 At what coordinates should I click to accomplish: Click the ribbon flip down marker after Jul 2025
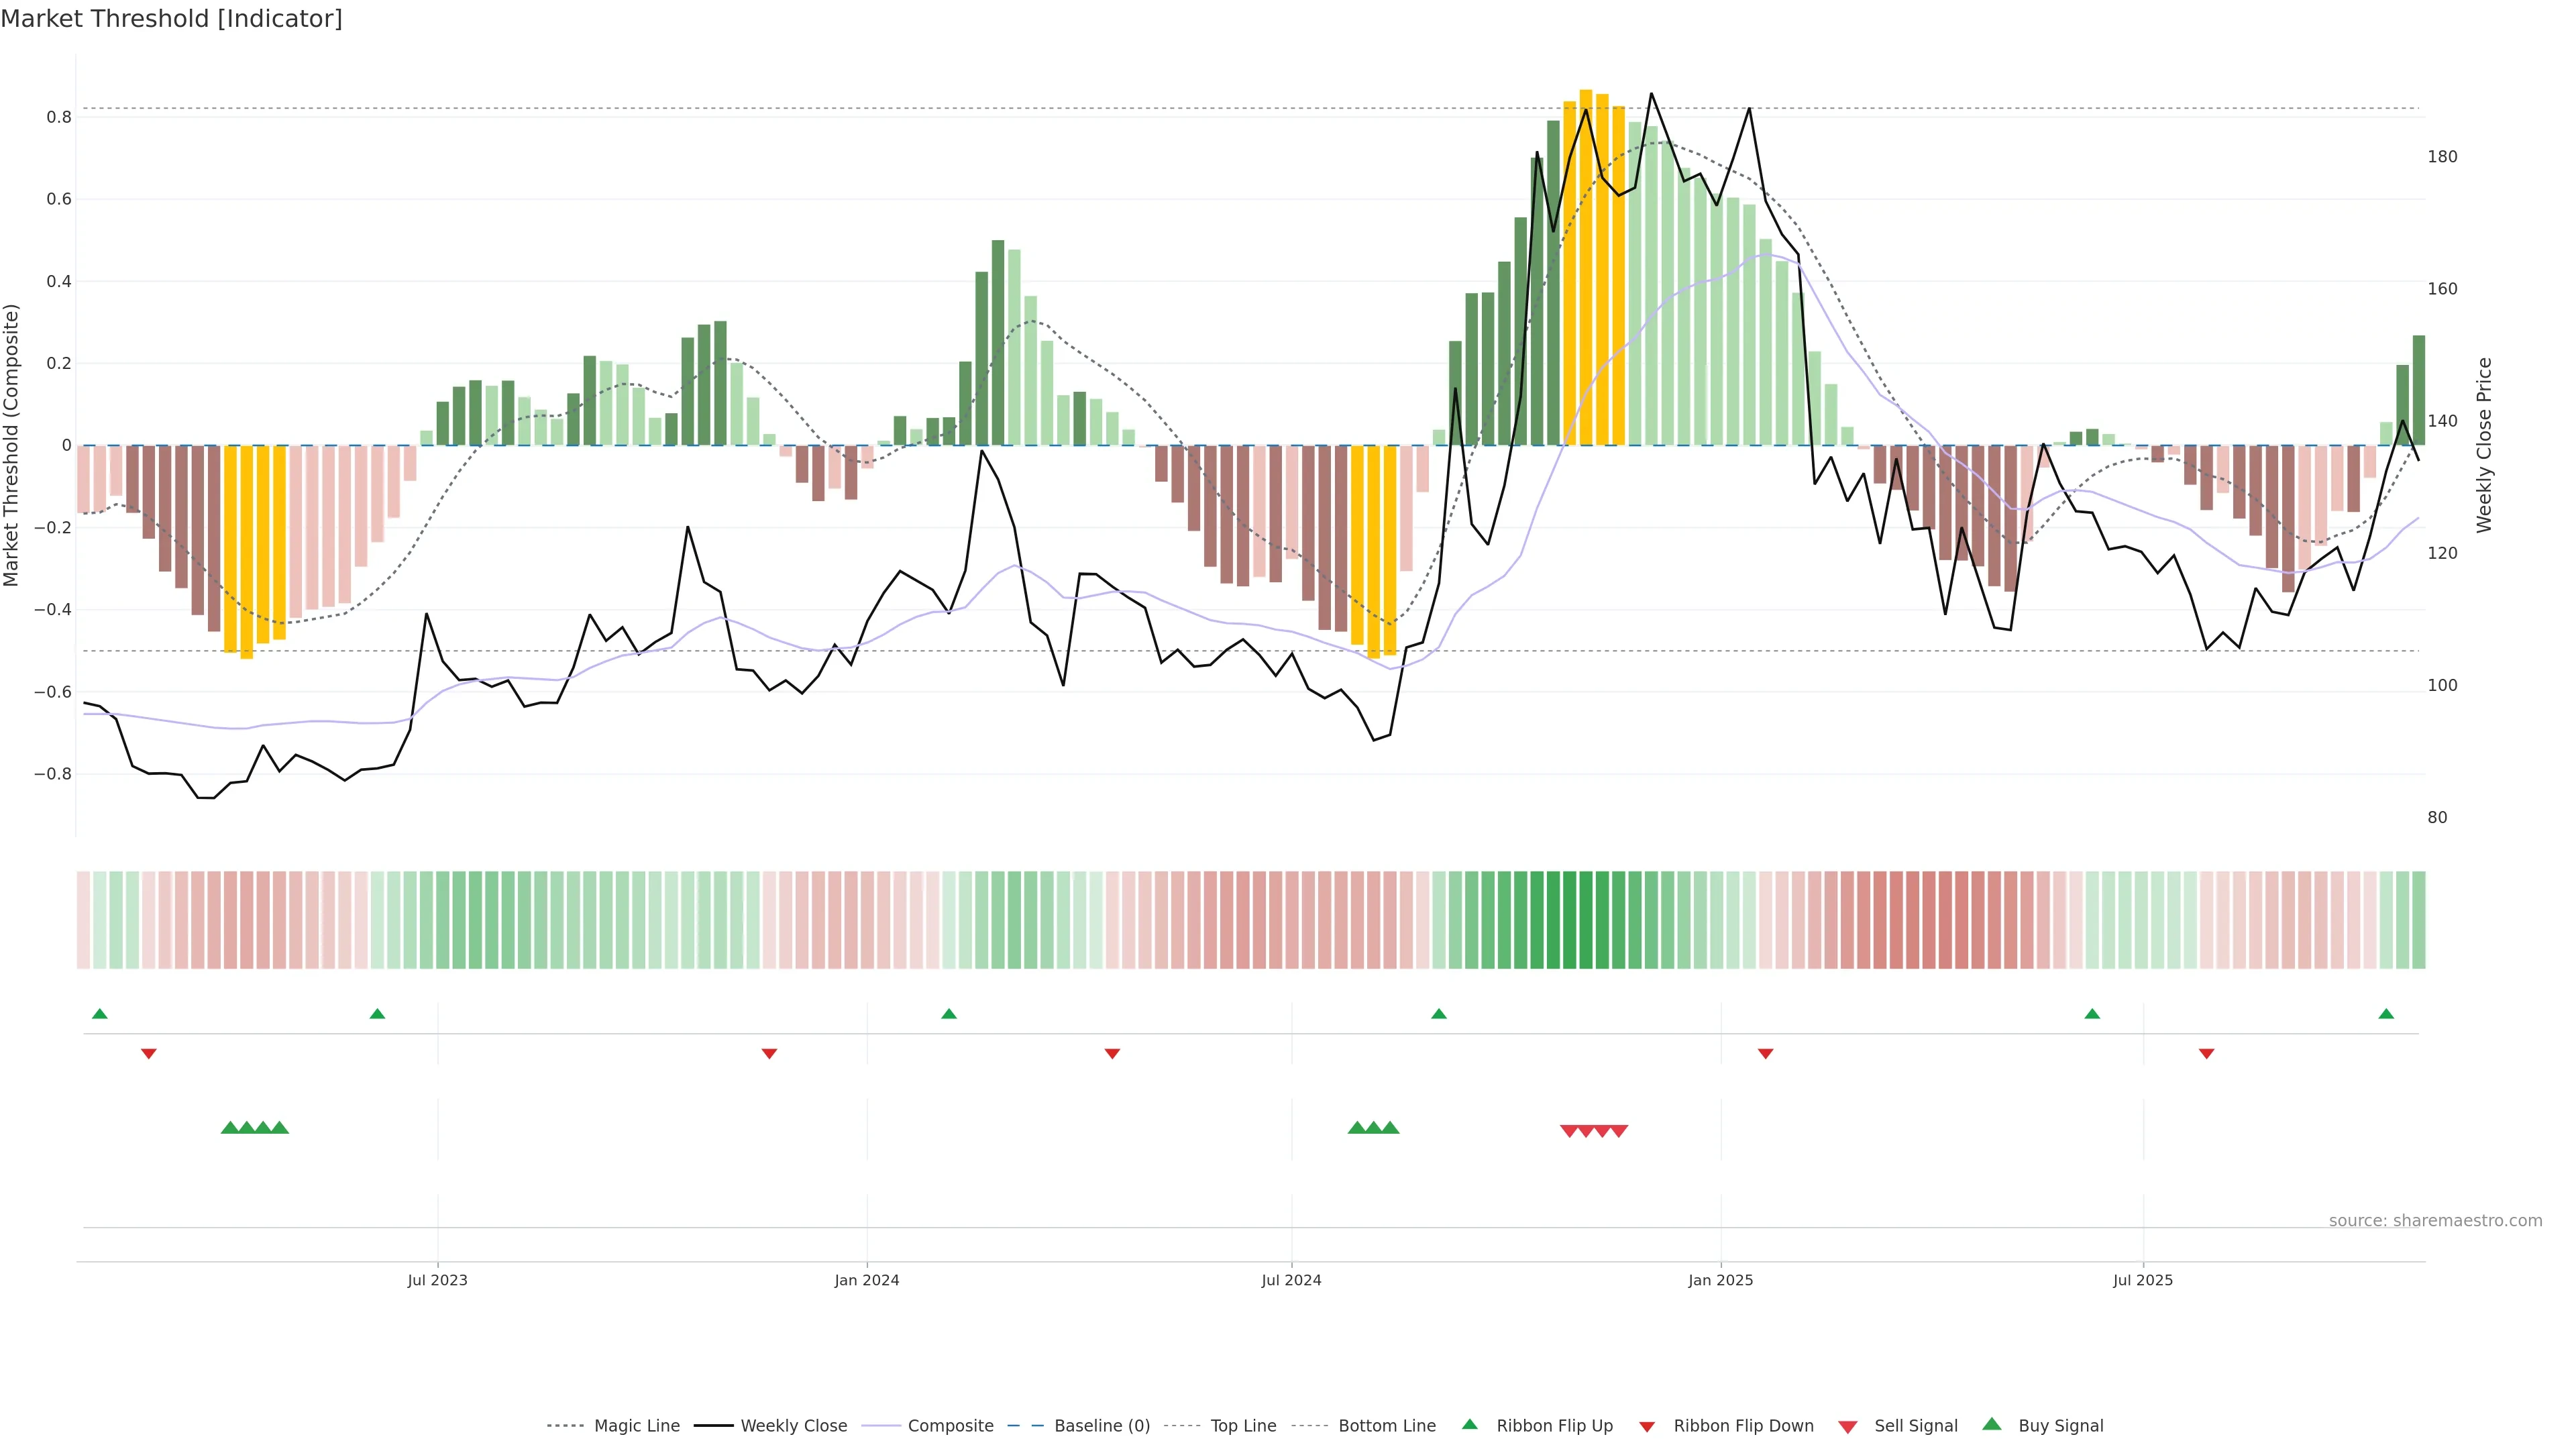pos(2207,1054)
